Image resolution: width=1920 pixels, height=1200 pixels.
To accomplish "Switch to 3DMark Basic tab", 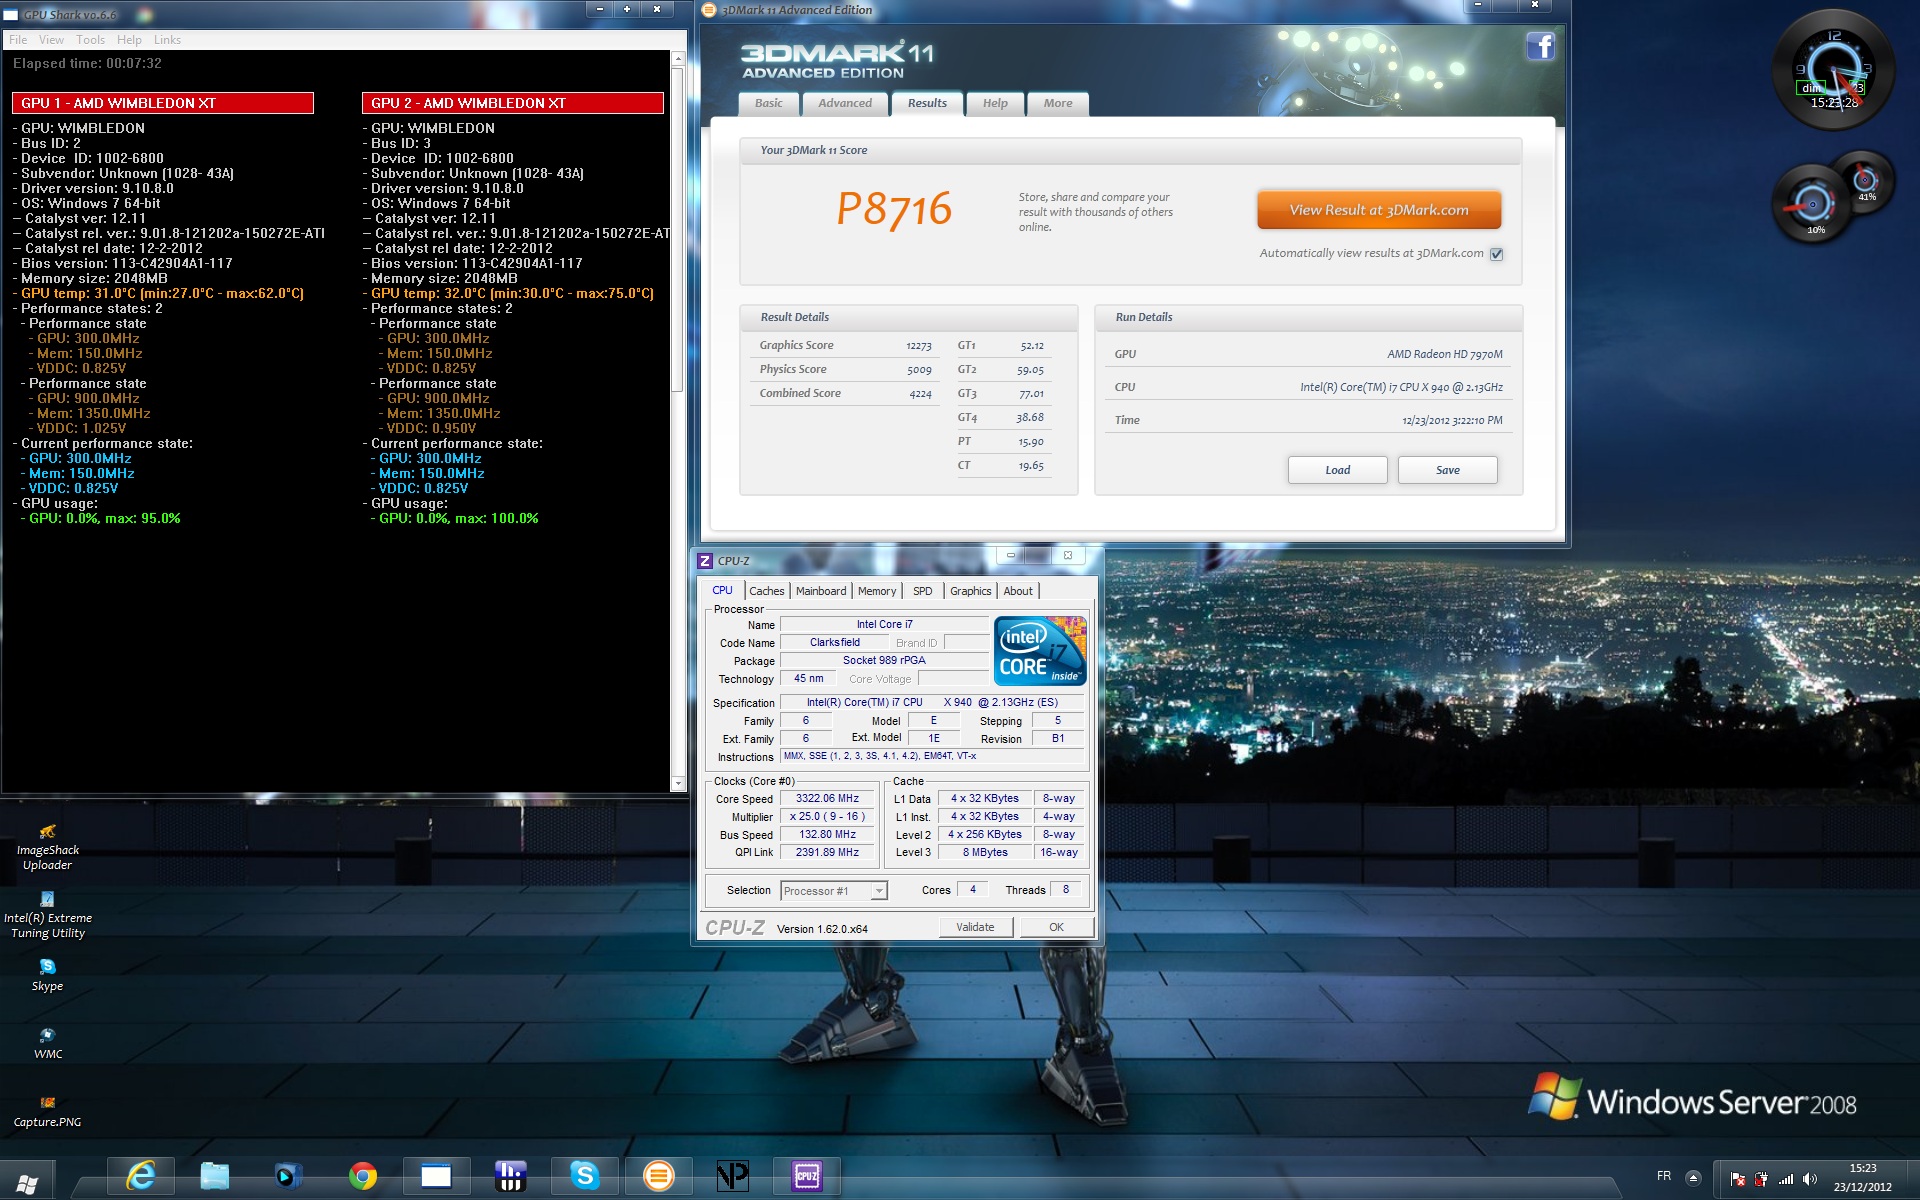I will pyautogui.click(x=768, y=104).
